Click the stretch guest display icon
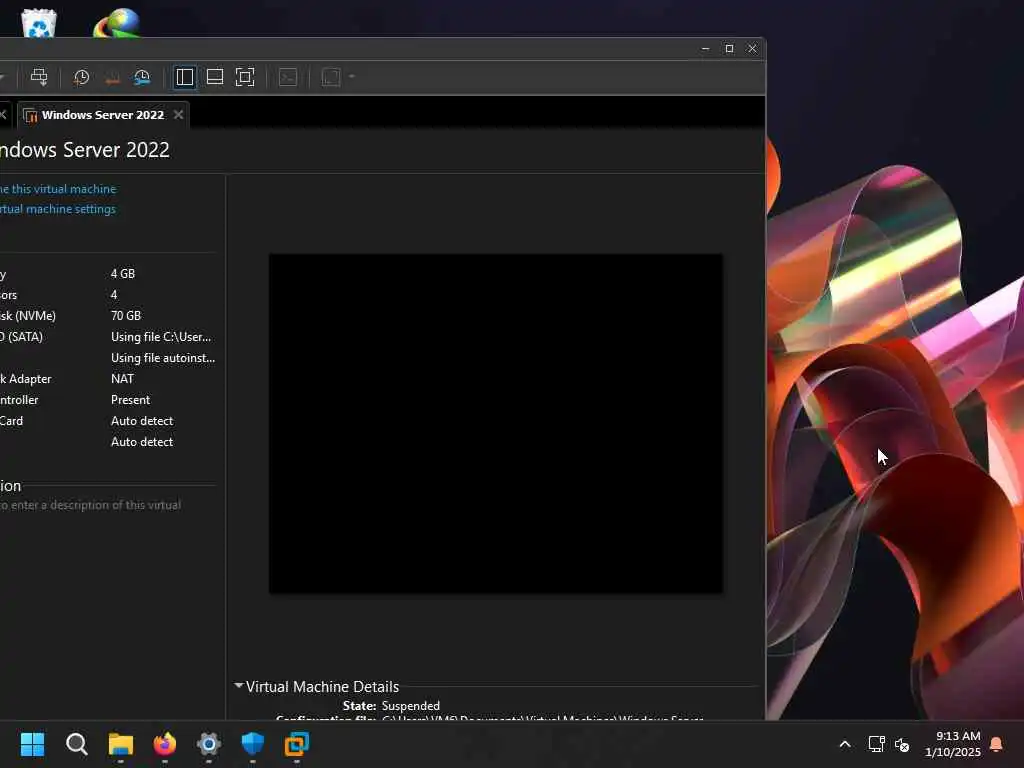The image size is (1024, 768). pyautogui.click(x=331, y=77)
